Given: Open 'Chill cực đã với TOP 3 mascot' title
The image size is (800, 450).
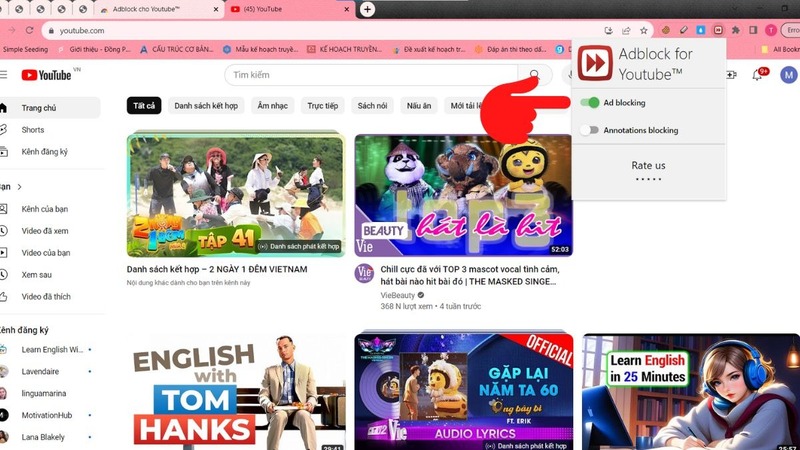Looking at the screenshot, I should point(469,275).
